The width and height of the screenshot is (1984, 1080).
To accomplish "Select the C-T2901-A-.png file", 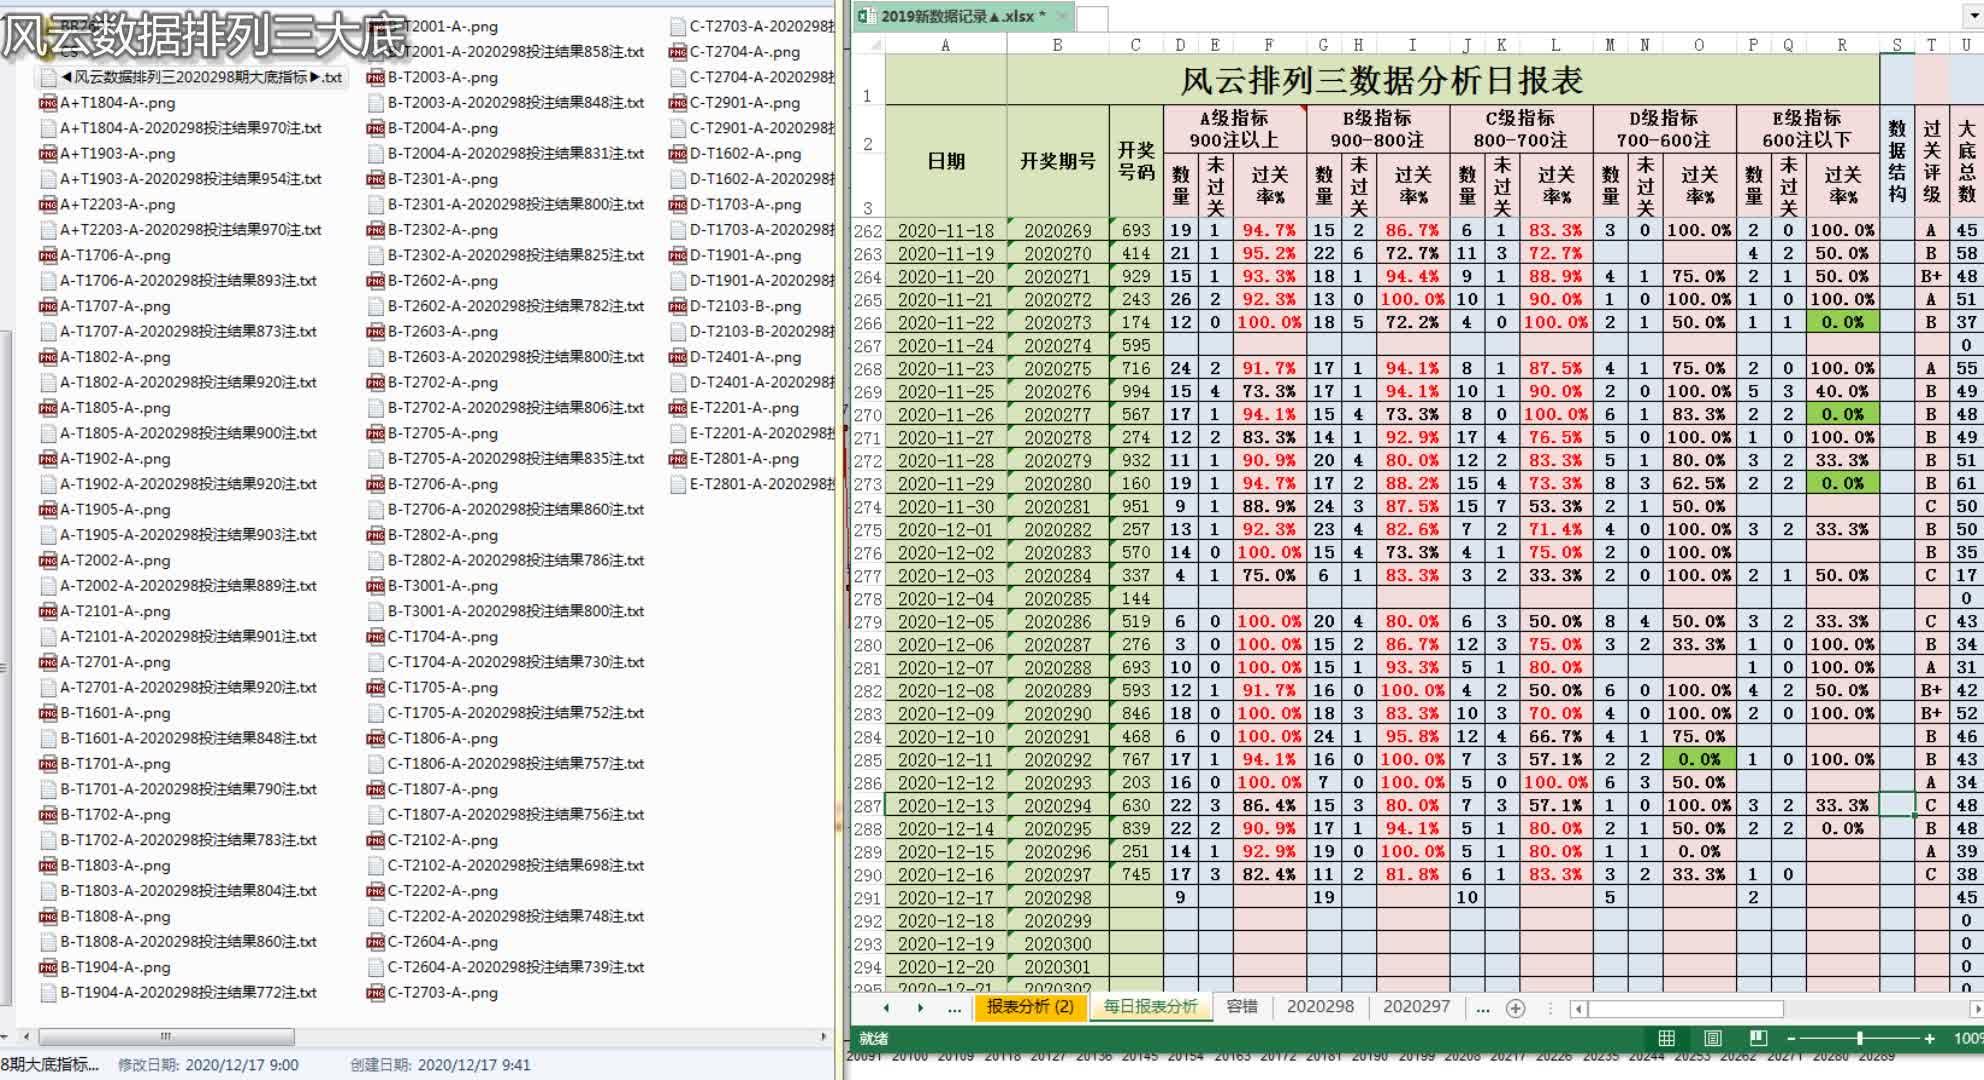I will 736,102.
